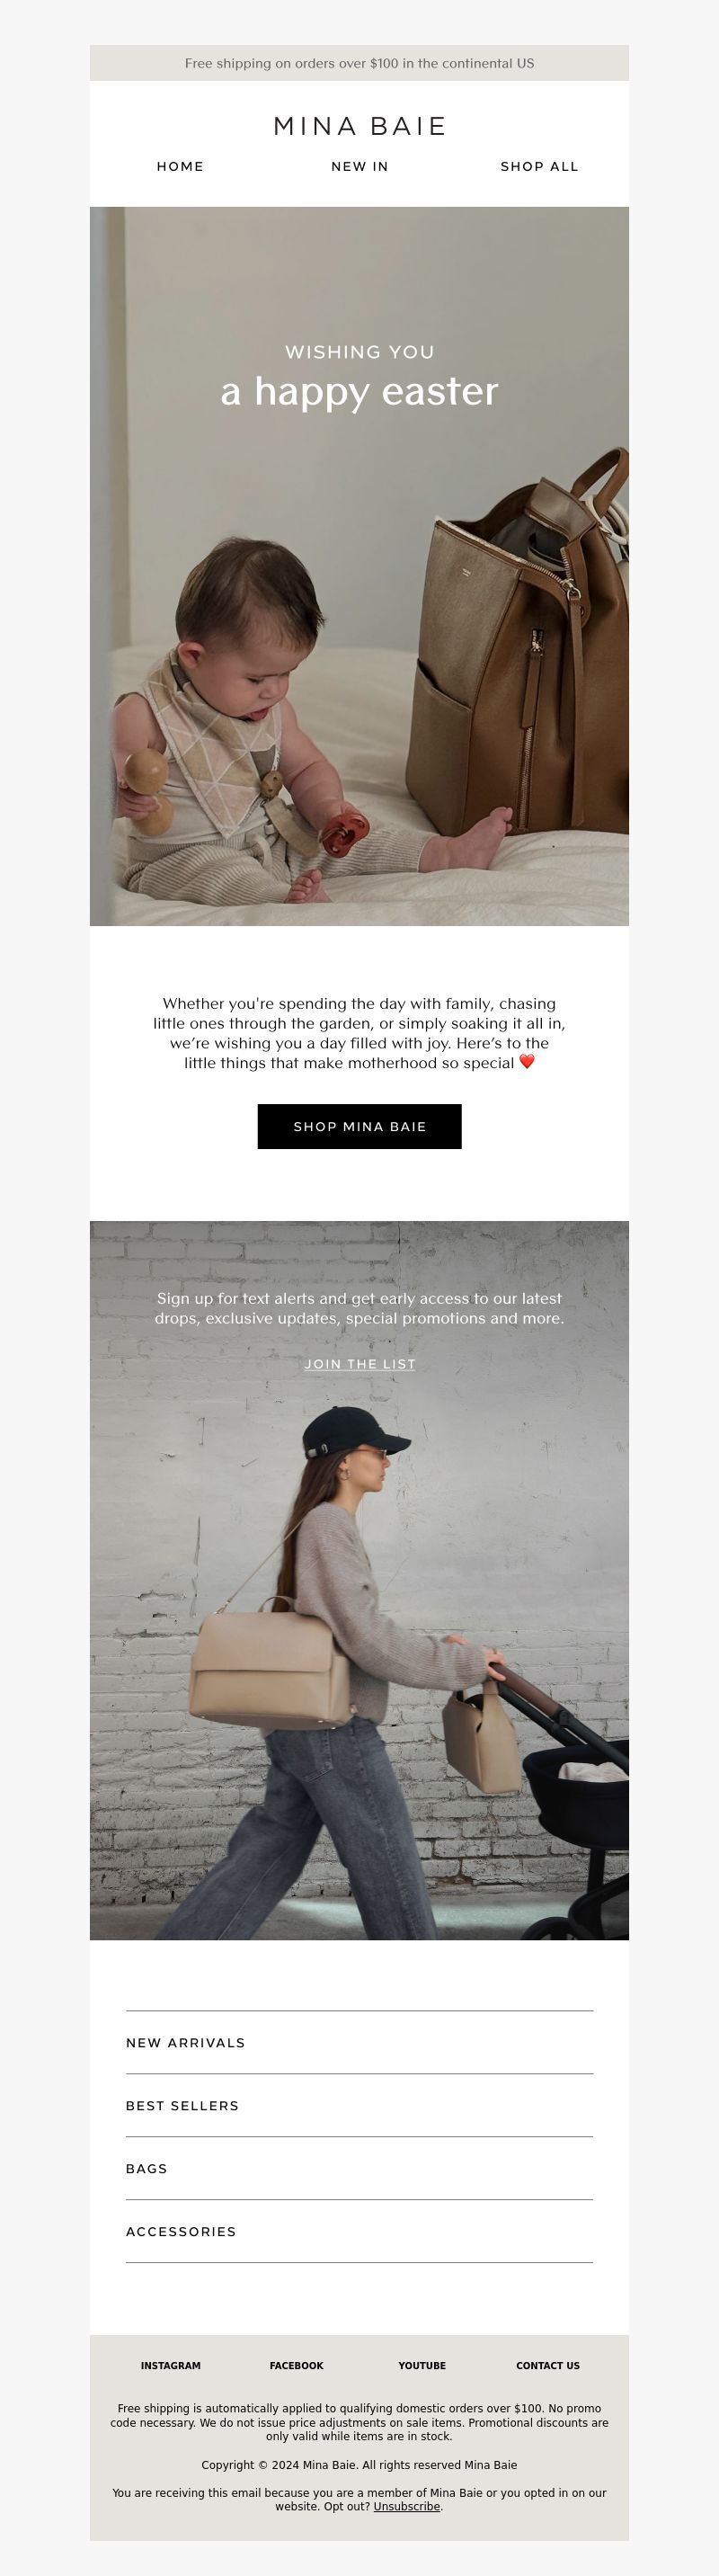Browse the BAGS category row
Image resolution: width=719 pixels, height=2576 pixels.
click(359, 2168)
